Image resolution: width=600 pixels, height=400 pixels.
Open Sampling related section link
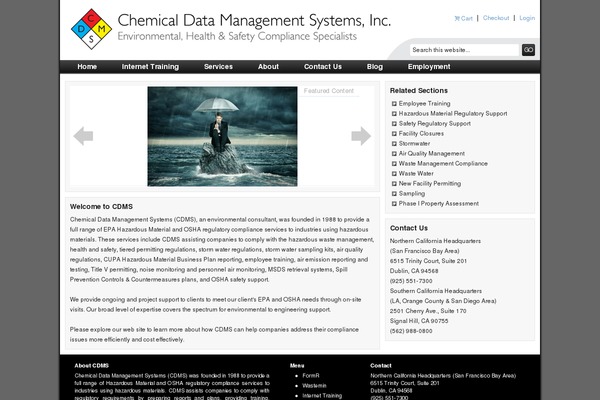(412, 193)
